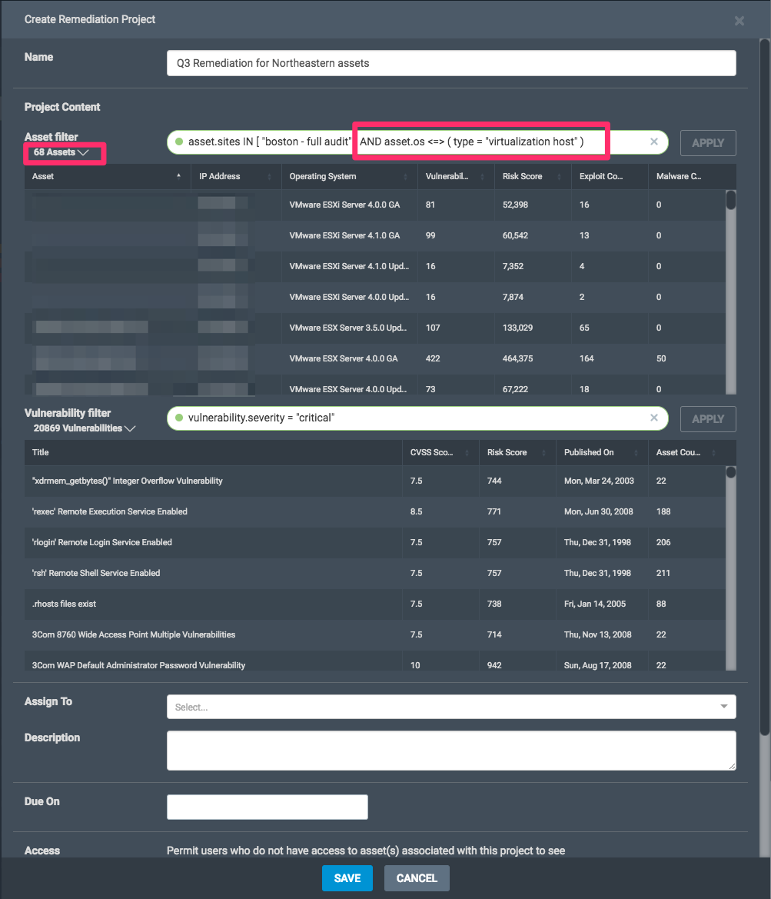The width and height of the screenshot is (771, 899).
Task: Expand the 68 Assets chevron
Action: click(84, 153)
